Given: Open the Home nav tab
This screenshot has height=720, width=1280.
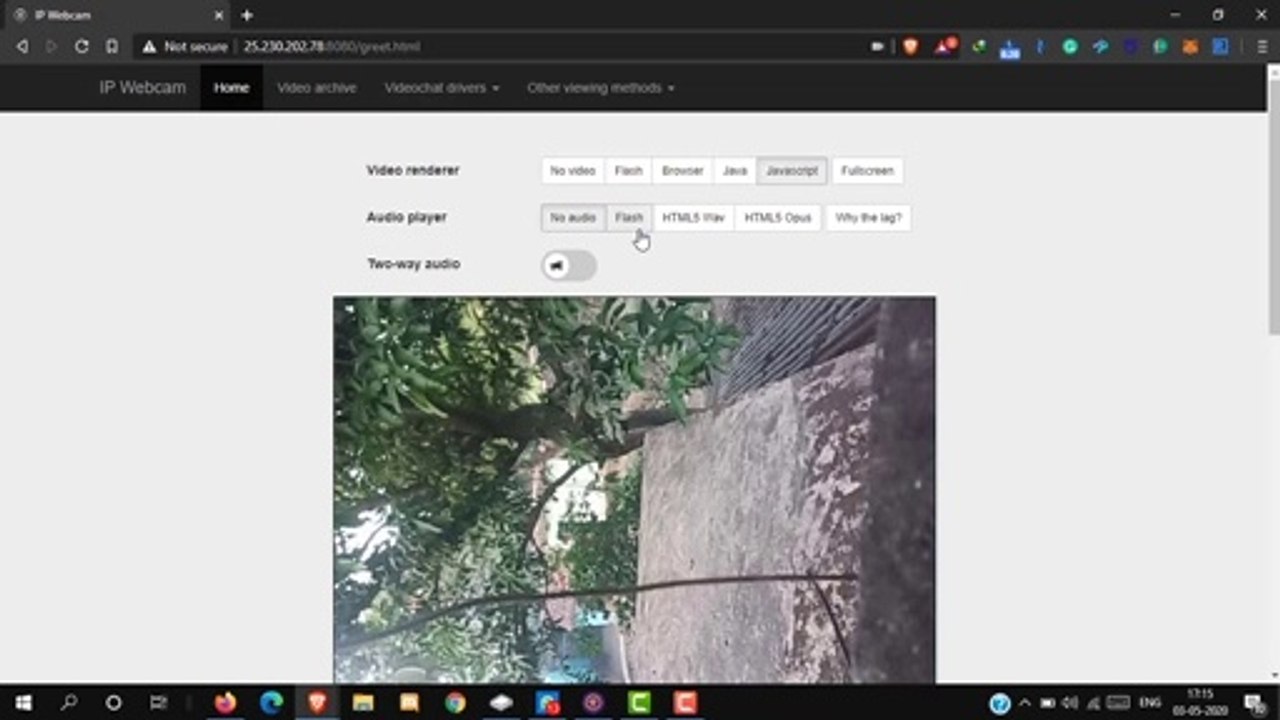Looking at the screenshot, I should [x=231, y=88].
